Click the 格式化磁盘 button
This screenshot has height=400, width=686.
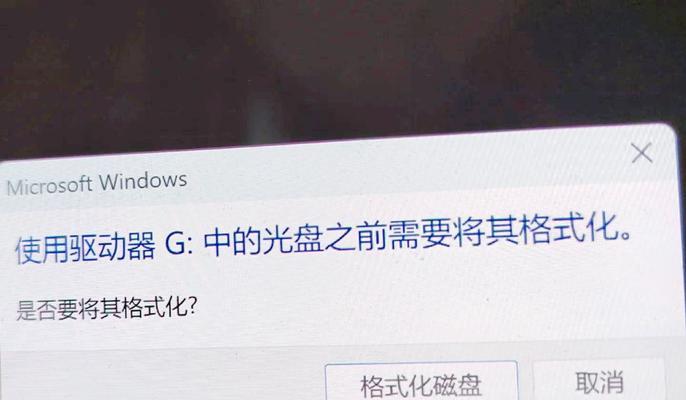pyautogui.click(x=421, y=381)
